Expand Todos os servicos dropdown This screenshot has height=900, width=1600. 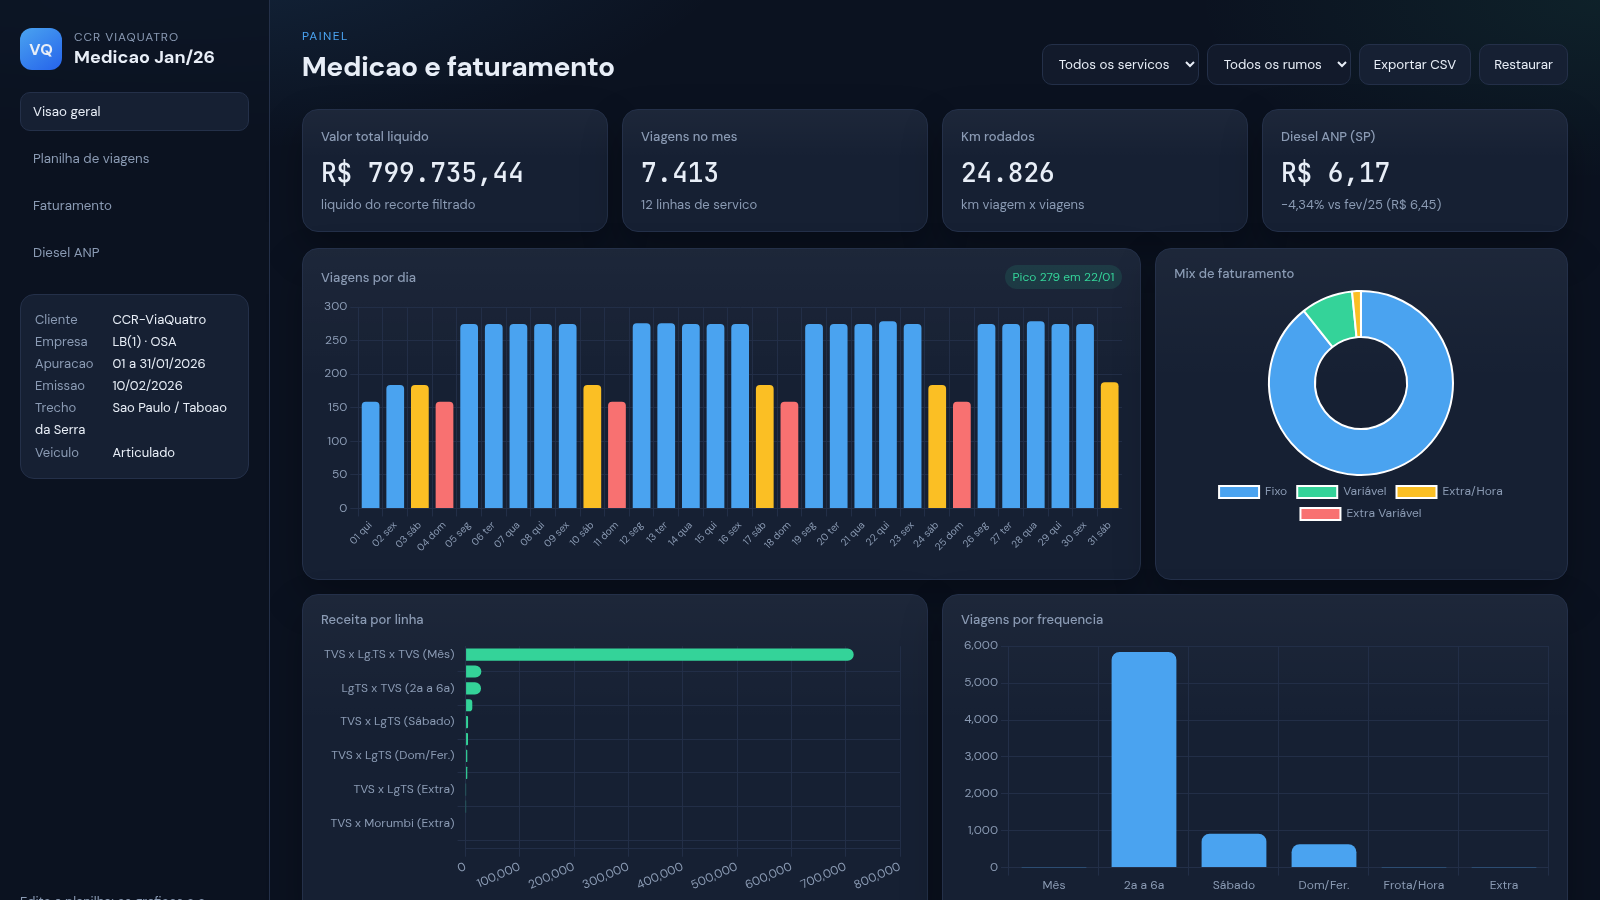point(1120,64)
